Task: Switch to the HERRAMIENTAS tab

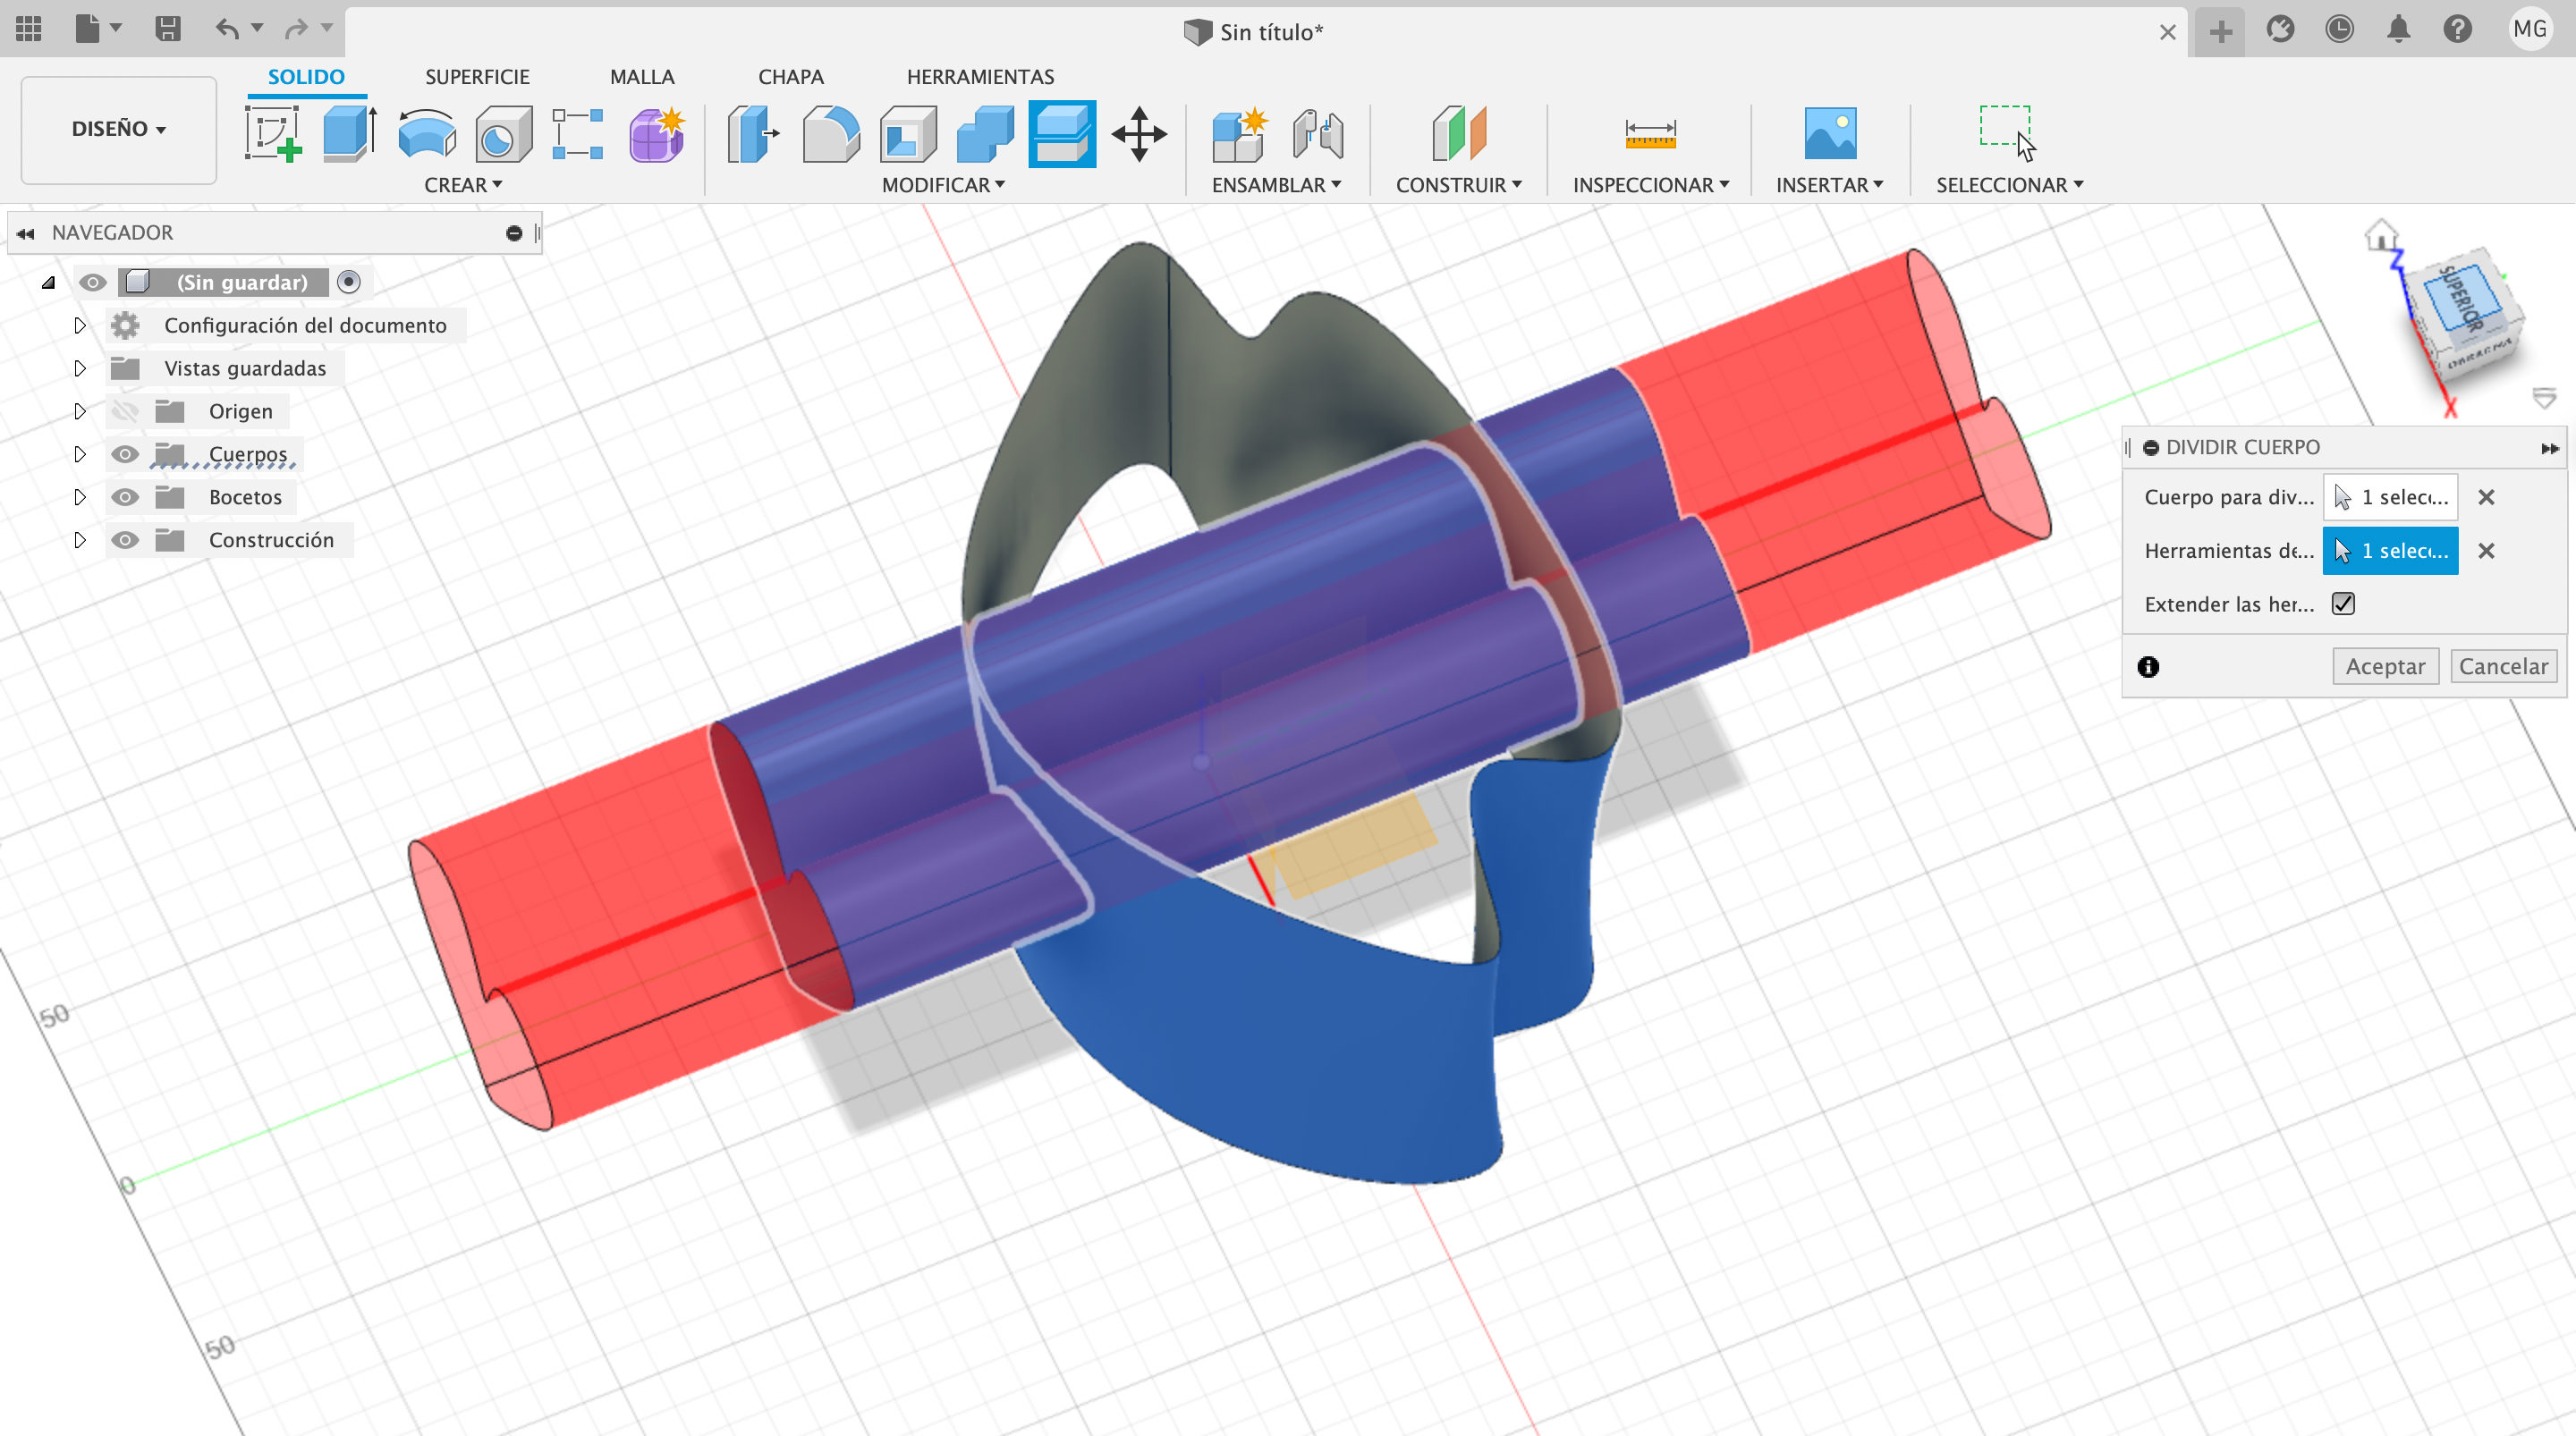Action: (980, 77)
